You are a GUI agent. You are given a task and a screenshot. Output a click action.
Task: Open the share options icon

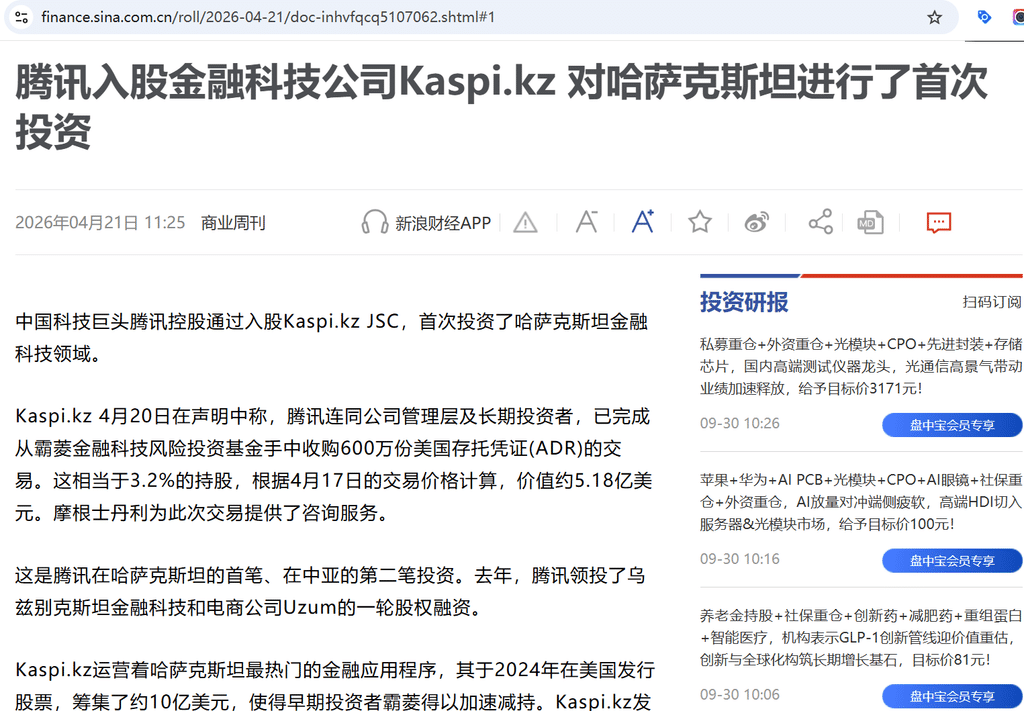[x=820, y=222]
